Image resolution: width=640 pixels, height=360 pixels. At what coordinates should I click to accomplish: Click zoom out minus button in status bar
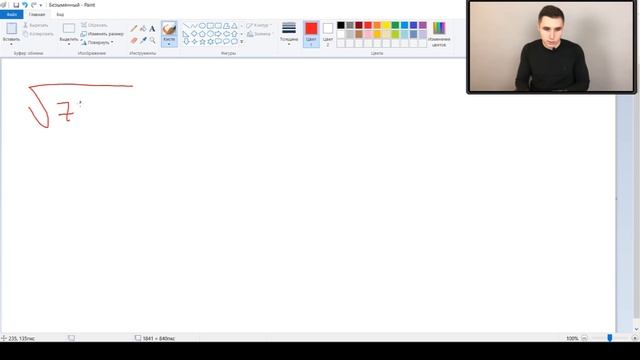(584, 338)
